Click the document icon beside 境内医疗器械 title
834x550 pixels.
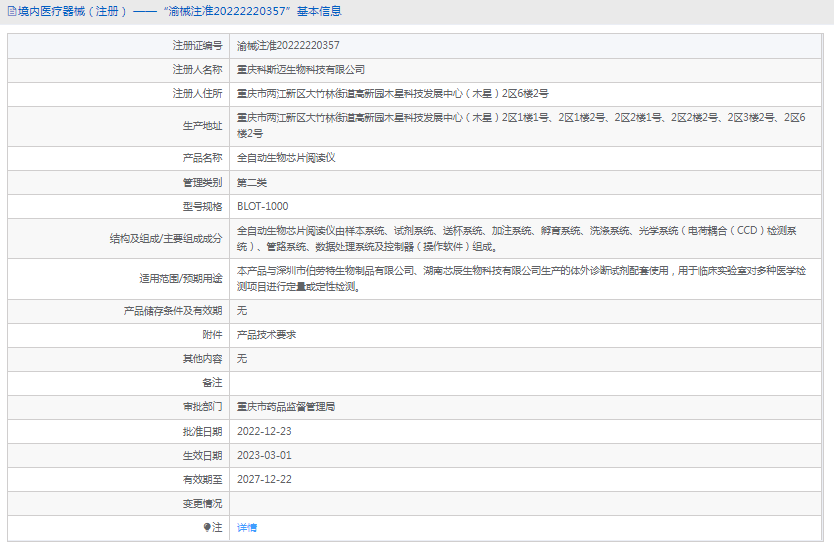(12, 11)
